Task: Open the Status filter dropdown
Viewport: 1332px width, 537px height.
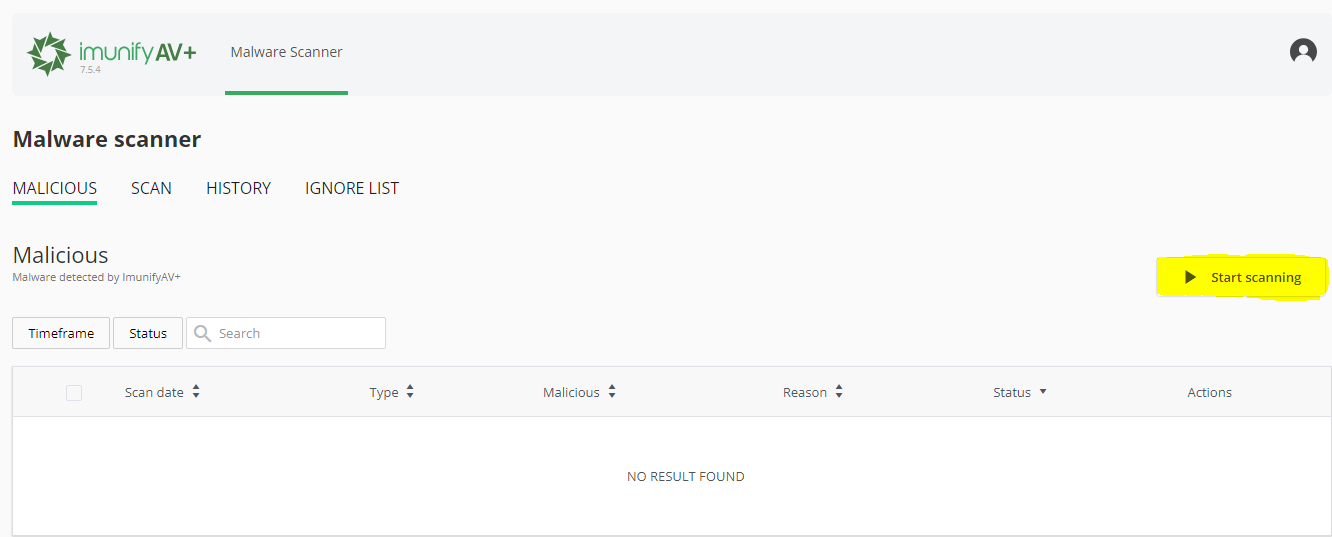Action: click(148, 333)
